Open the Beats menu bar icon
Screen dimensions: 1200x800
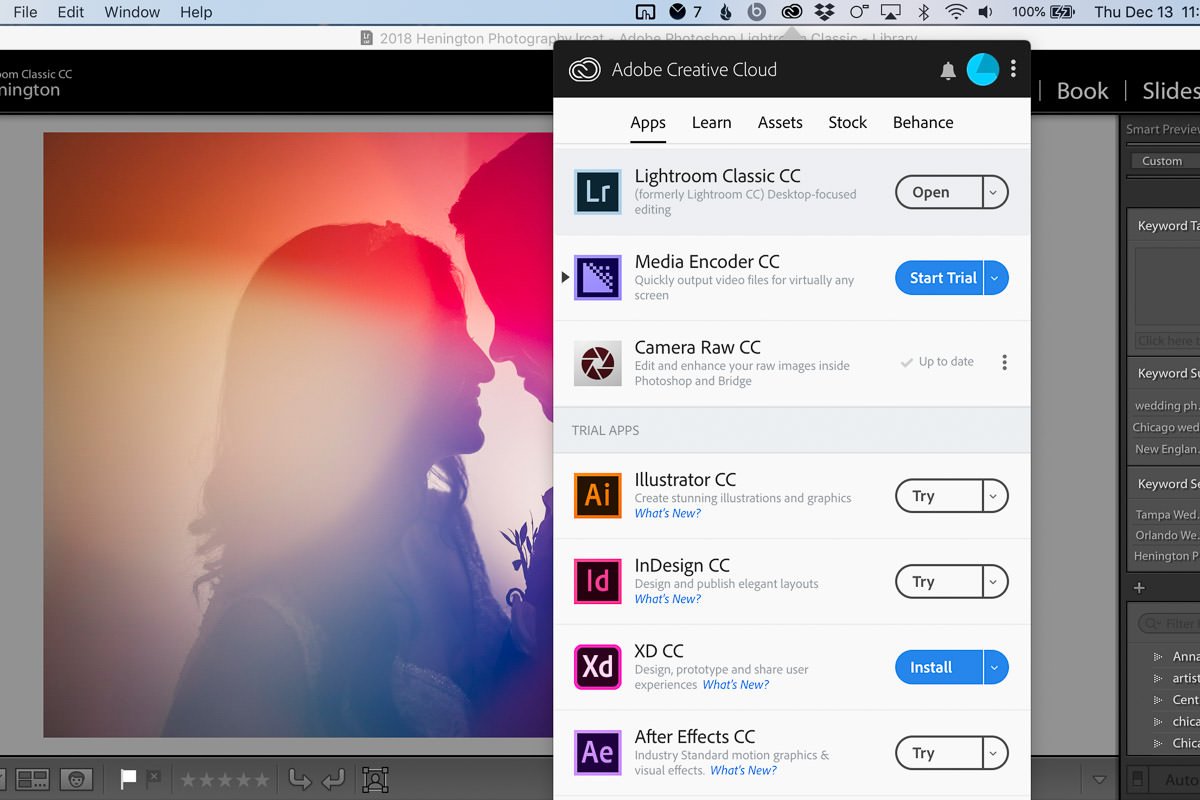pos(756,12)
